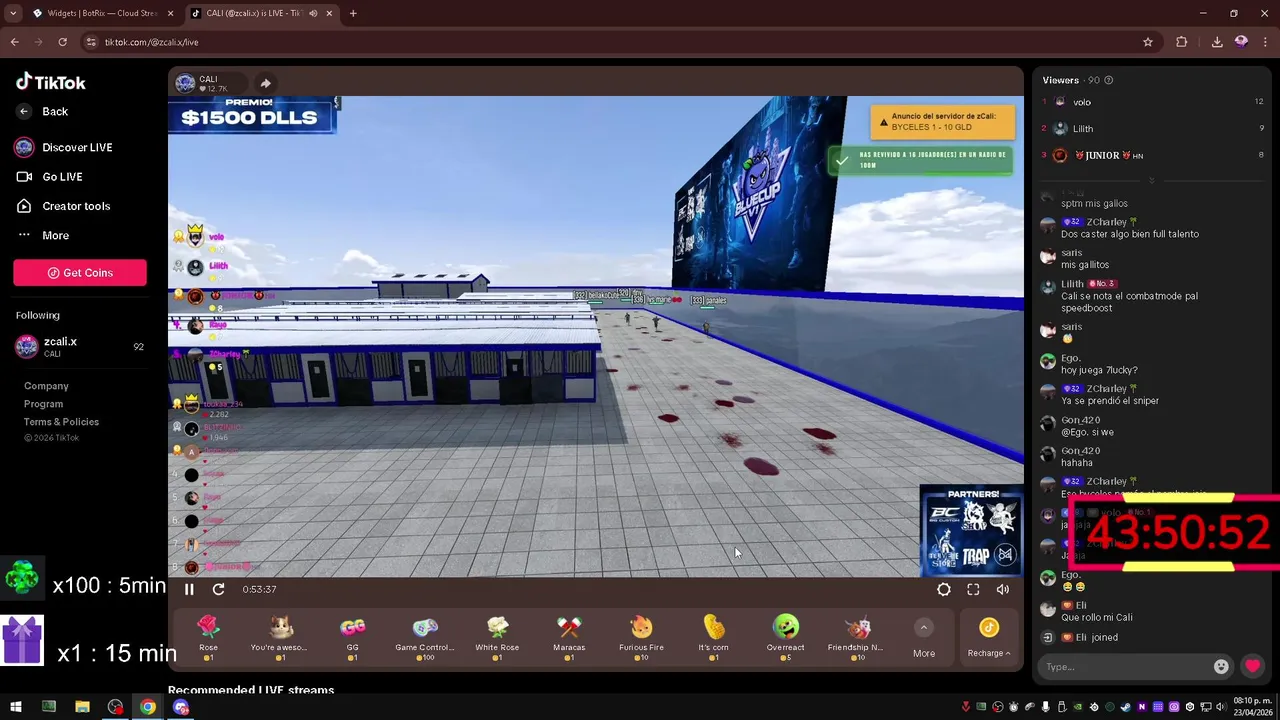This screenshot has width=1280, height=720.
Task: Open Chrome three-dot menu
Action: 1265,42
